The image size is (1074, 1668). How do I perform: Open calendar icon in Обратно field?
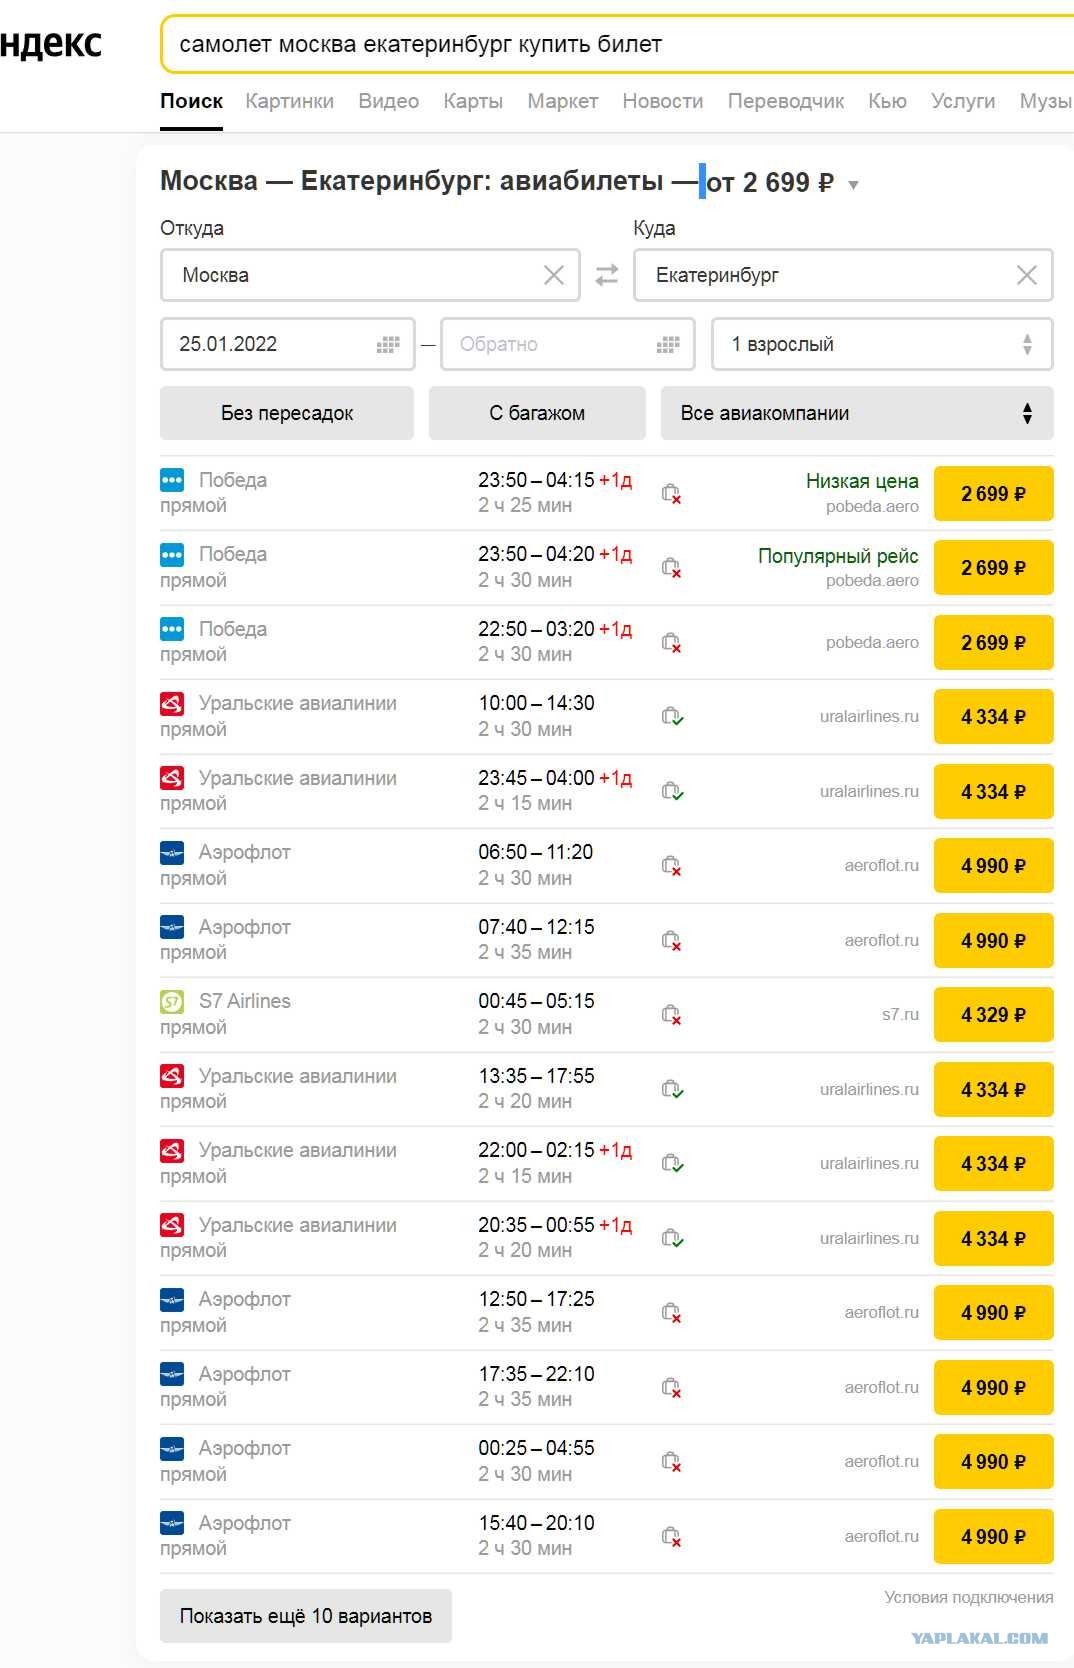pyautogui.click(x=668, y=345)
